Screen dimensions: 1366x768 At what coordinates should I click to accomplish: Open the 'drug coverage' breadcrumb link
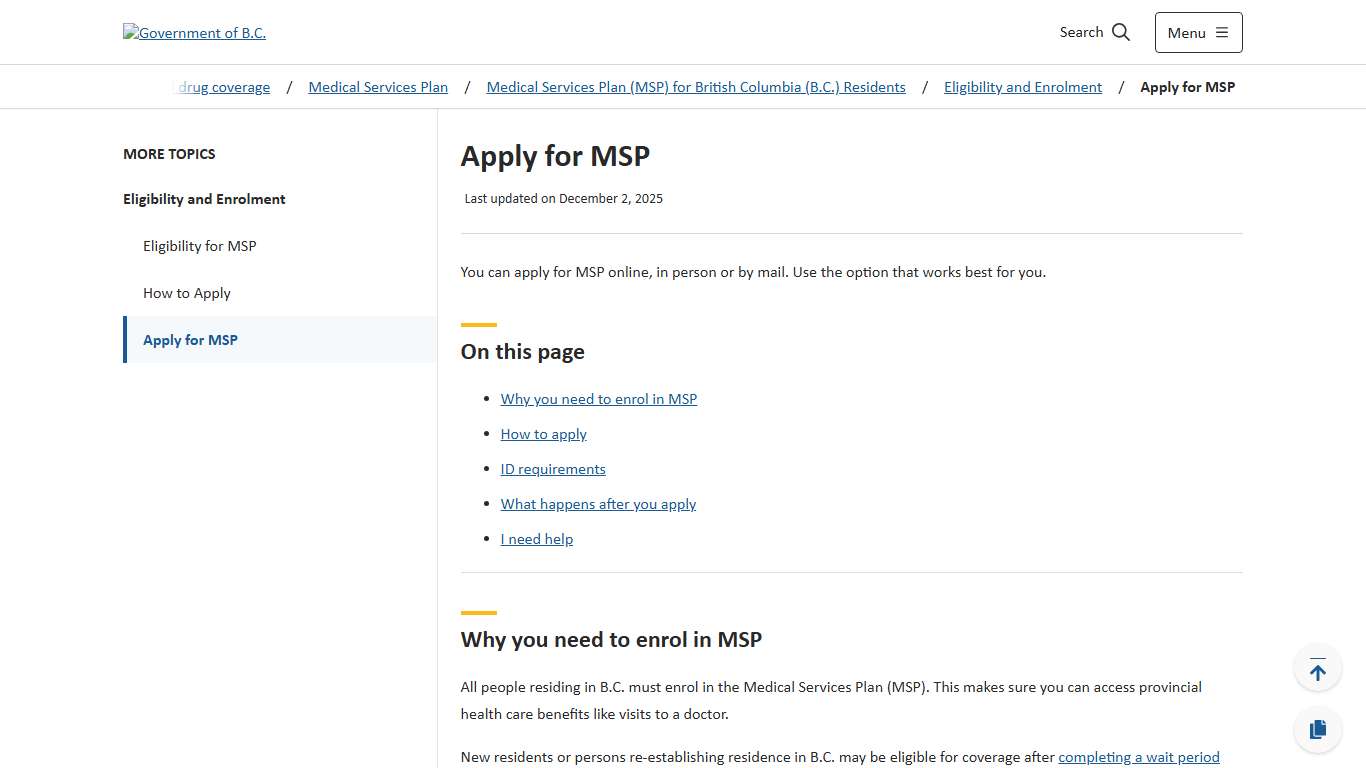(222, 87)
